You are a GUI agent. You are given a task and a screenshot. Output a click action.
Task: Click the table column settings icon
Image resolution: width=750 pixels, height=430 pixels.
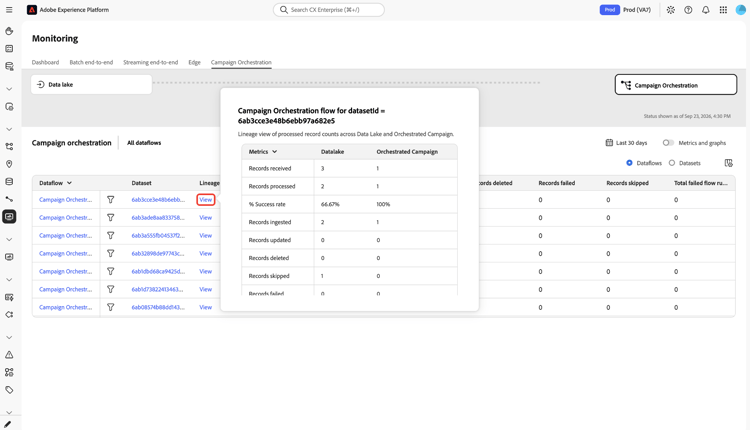[x=728, y=163]
